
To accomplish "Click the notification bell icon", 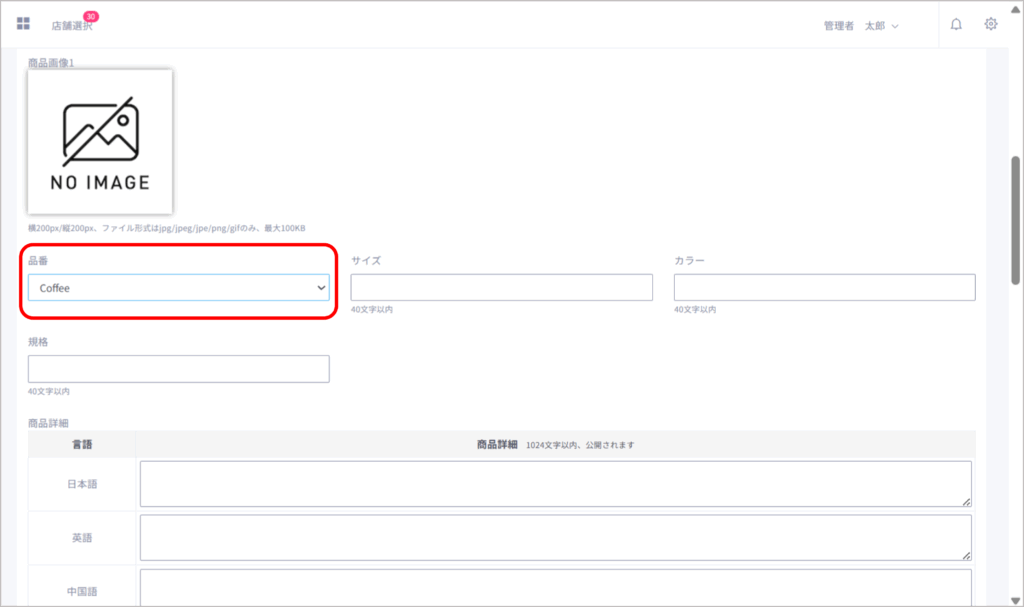I will (956, 24).
